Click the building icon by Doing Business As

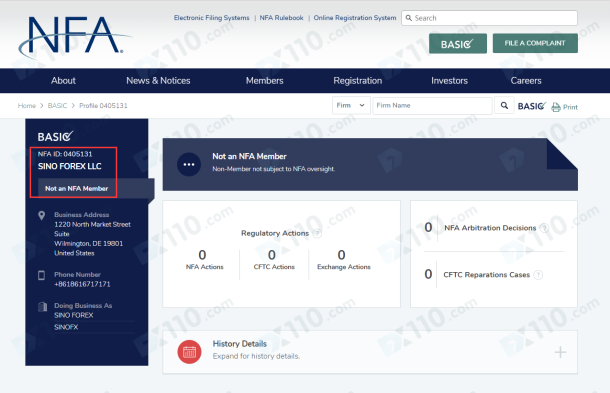click(42, 307)
